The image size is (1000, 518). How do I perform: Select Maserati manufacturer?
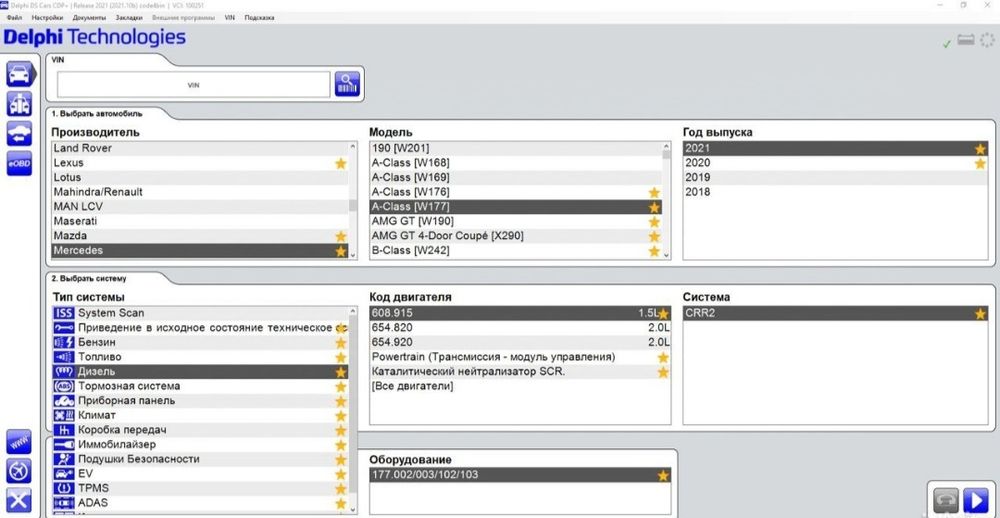(x=200, y=221)
